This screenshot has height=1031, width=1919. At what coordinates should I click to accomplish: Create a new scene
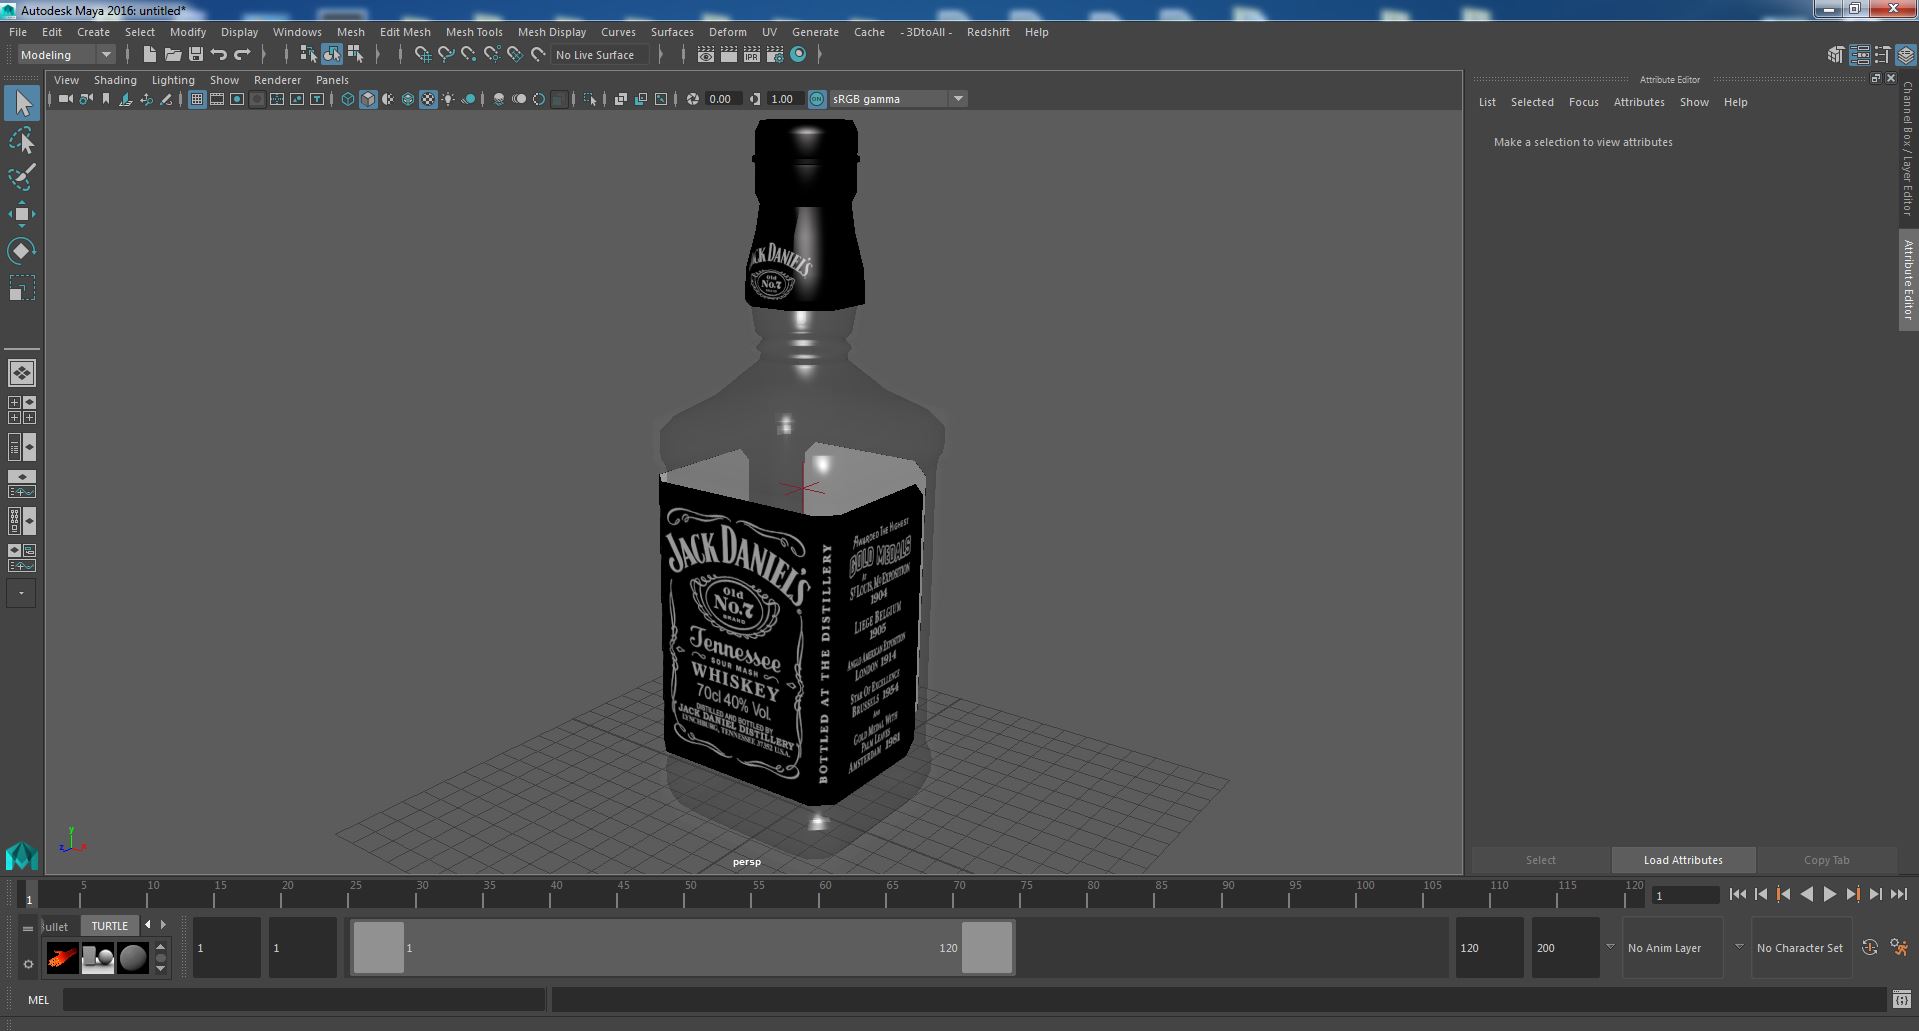(x=150, y=54)
